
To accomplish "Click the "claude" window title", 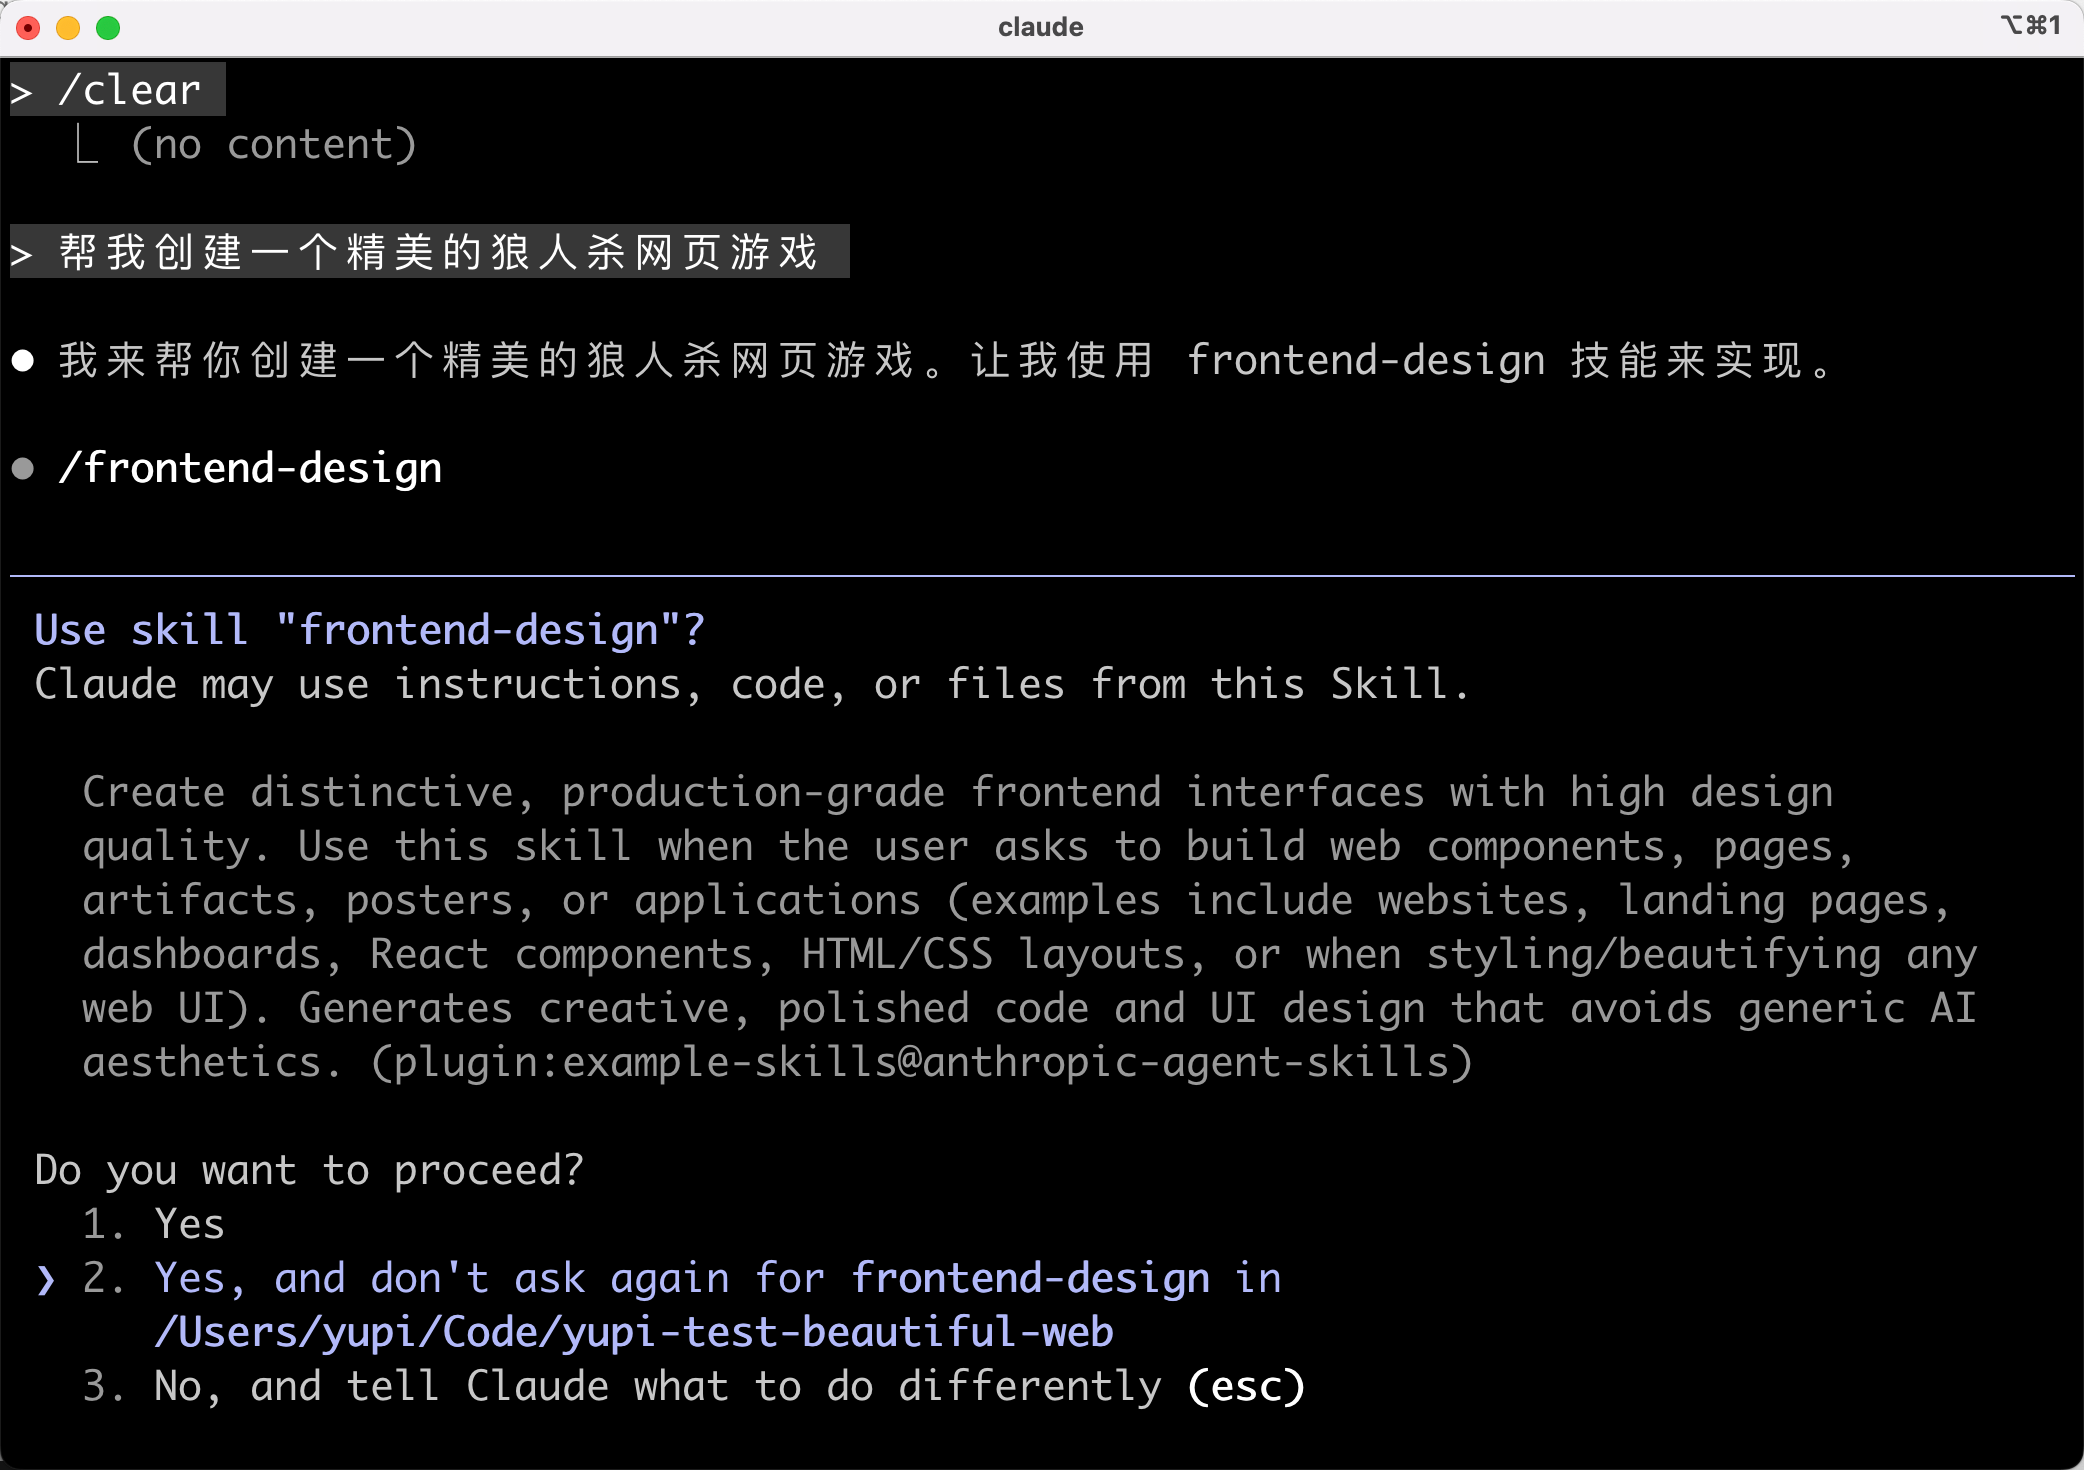I will pos(1040,27).
